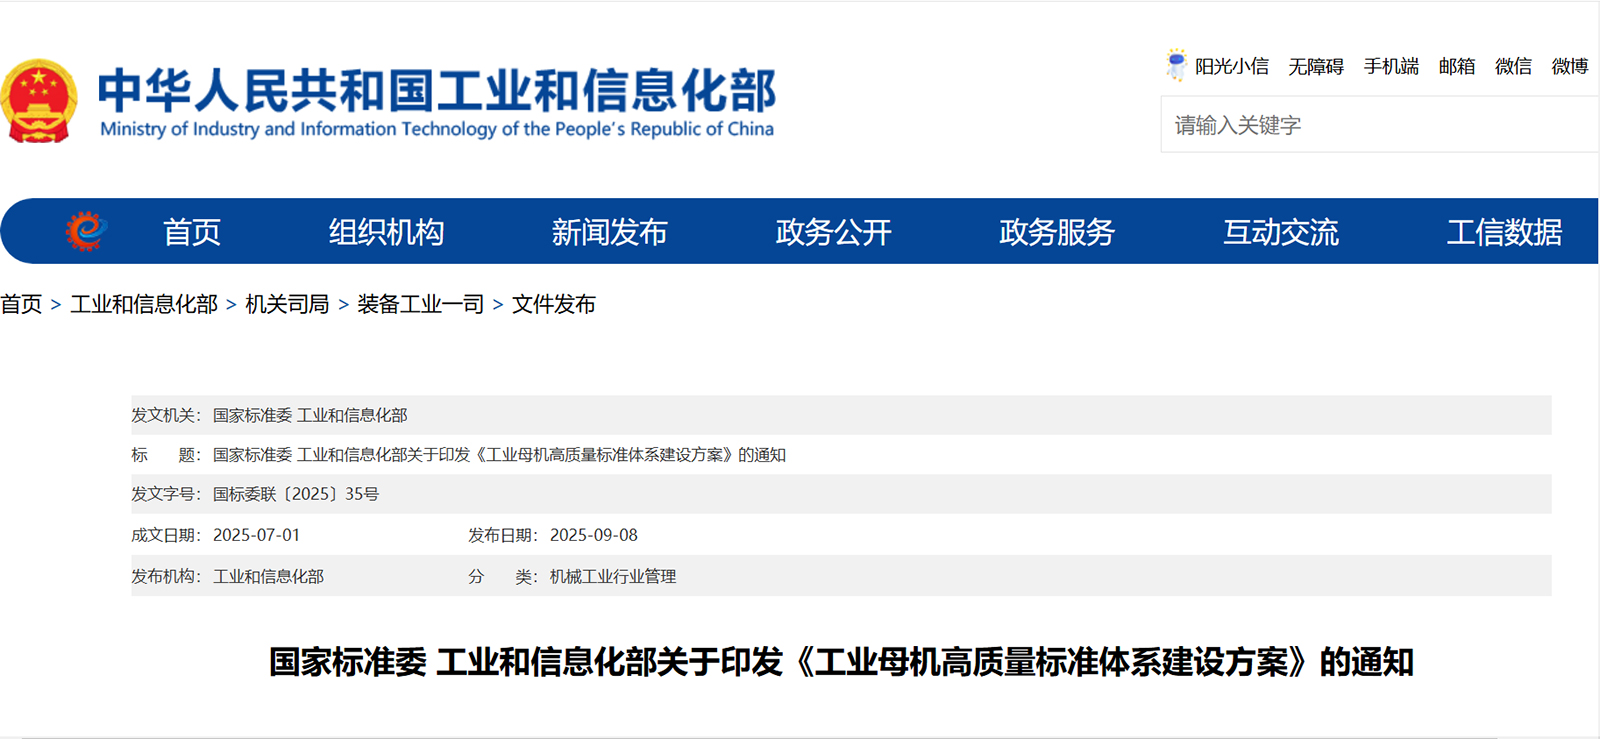The width and height of the screenshot is (1600, 739).
Task: Click the 微博 link
Action: point(1570,66)
